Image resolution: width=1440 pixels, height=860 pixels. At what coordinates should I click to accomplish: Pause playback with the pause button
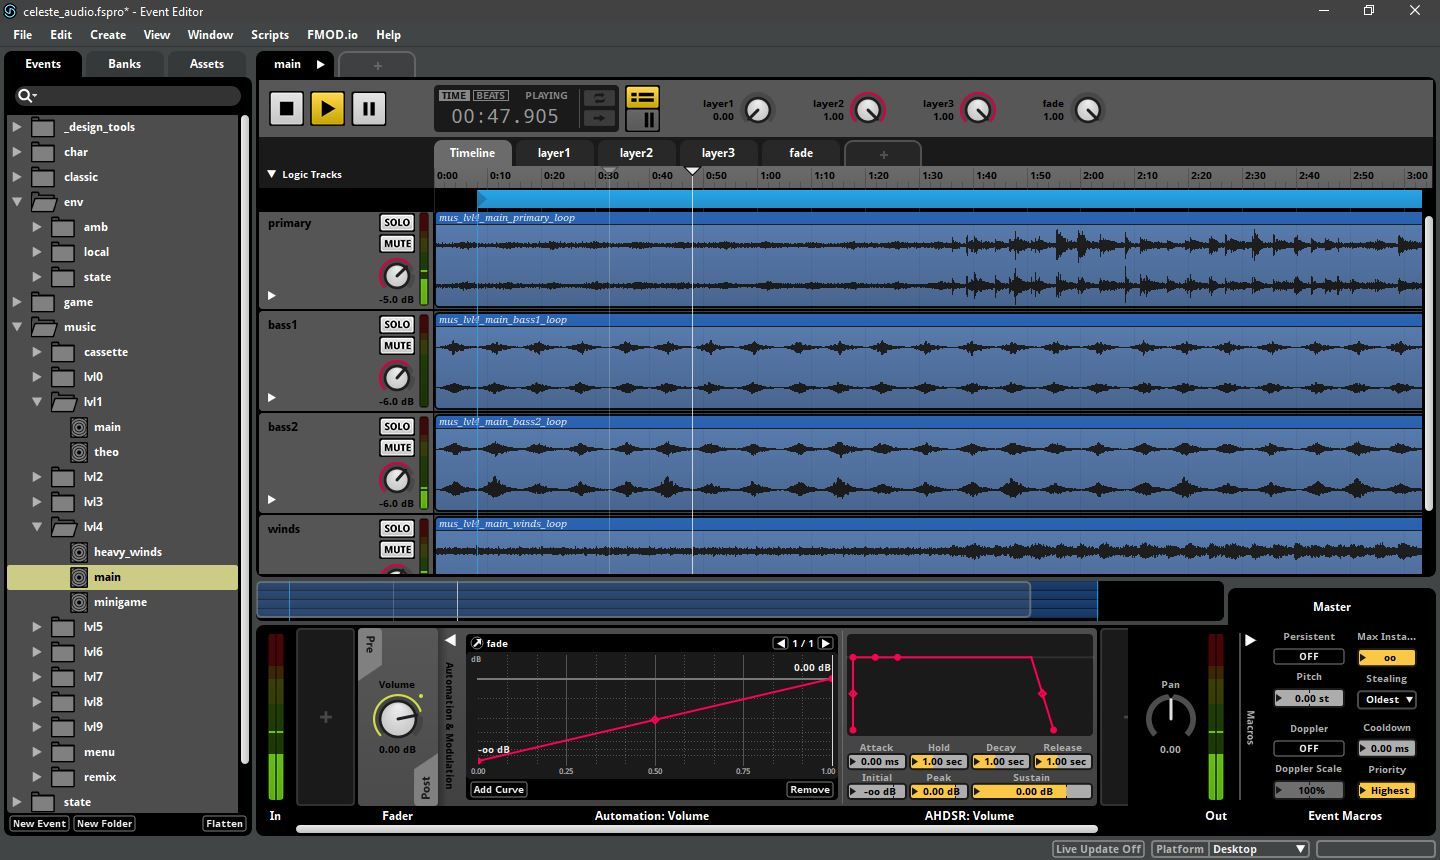point(368,108)
